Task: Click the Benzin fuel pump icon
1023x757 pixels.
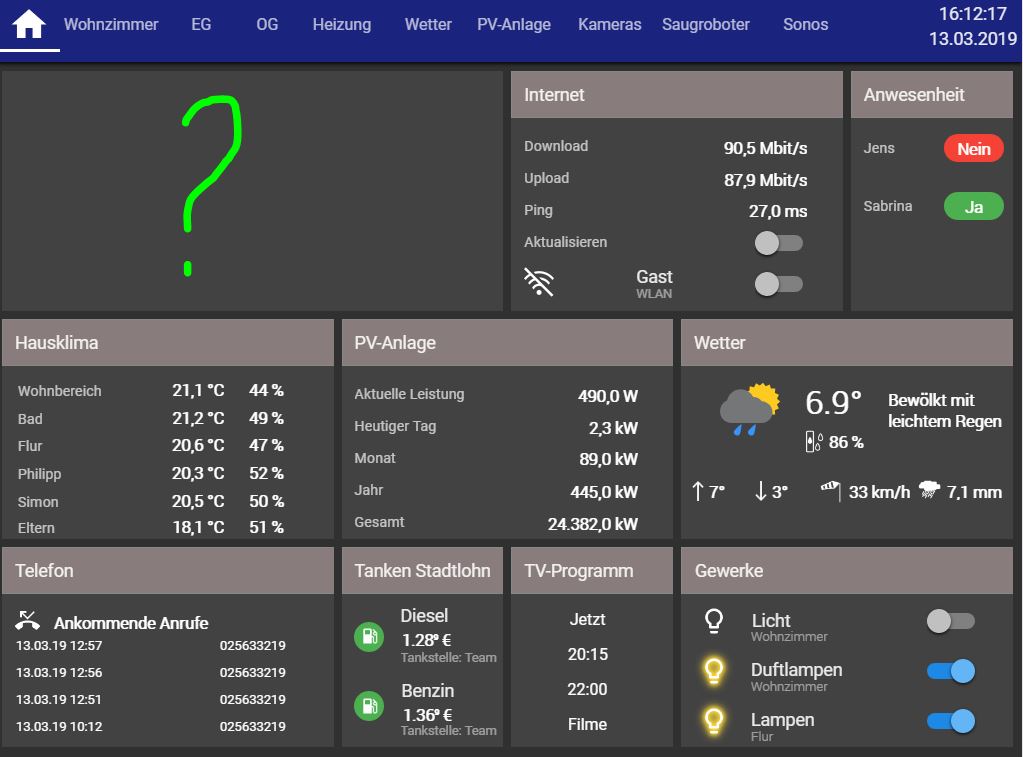Action: (369, 705)
